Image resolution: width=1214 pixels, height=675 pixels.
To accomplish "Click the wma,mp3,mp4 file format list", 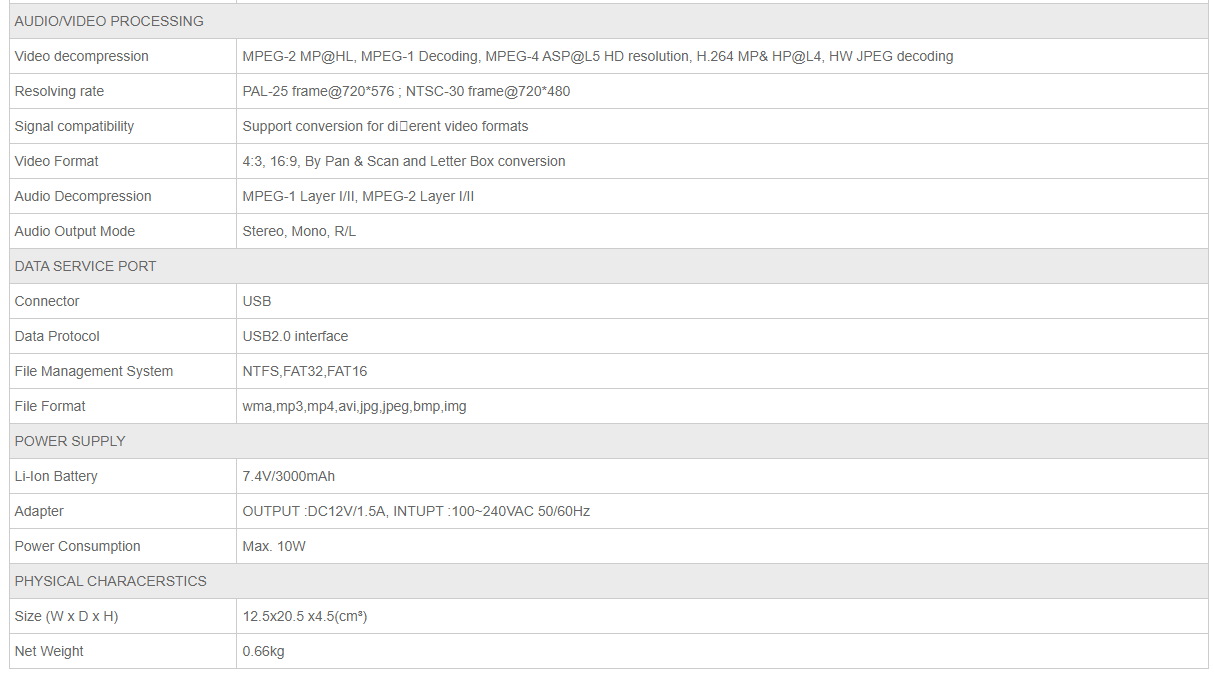I will 354,406.
